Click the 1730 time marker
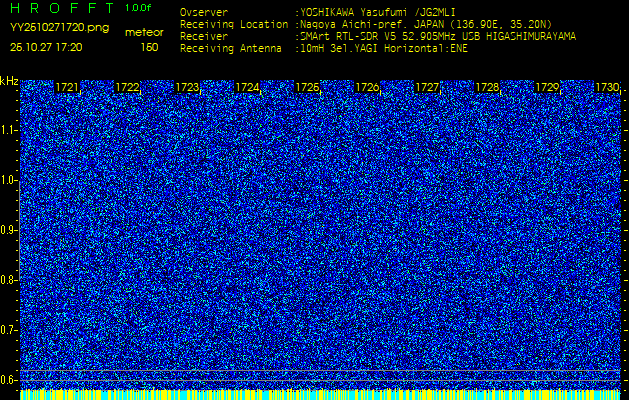Screen dimensions: 629x400 (607, 87)
